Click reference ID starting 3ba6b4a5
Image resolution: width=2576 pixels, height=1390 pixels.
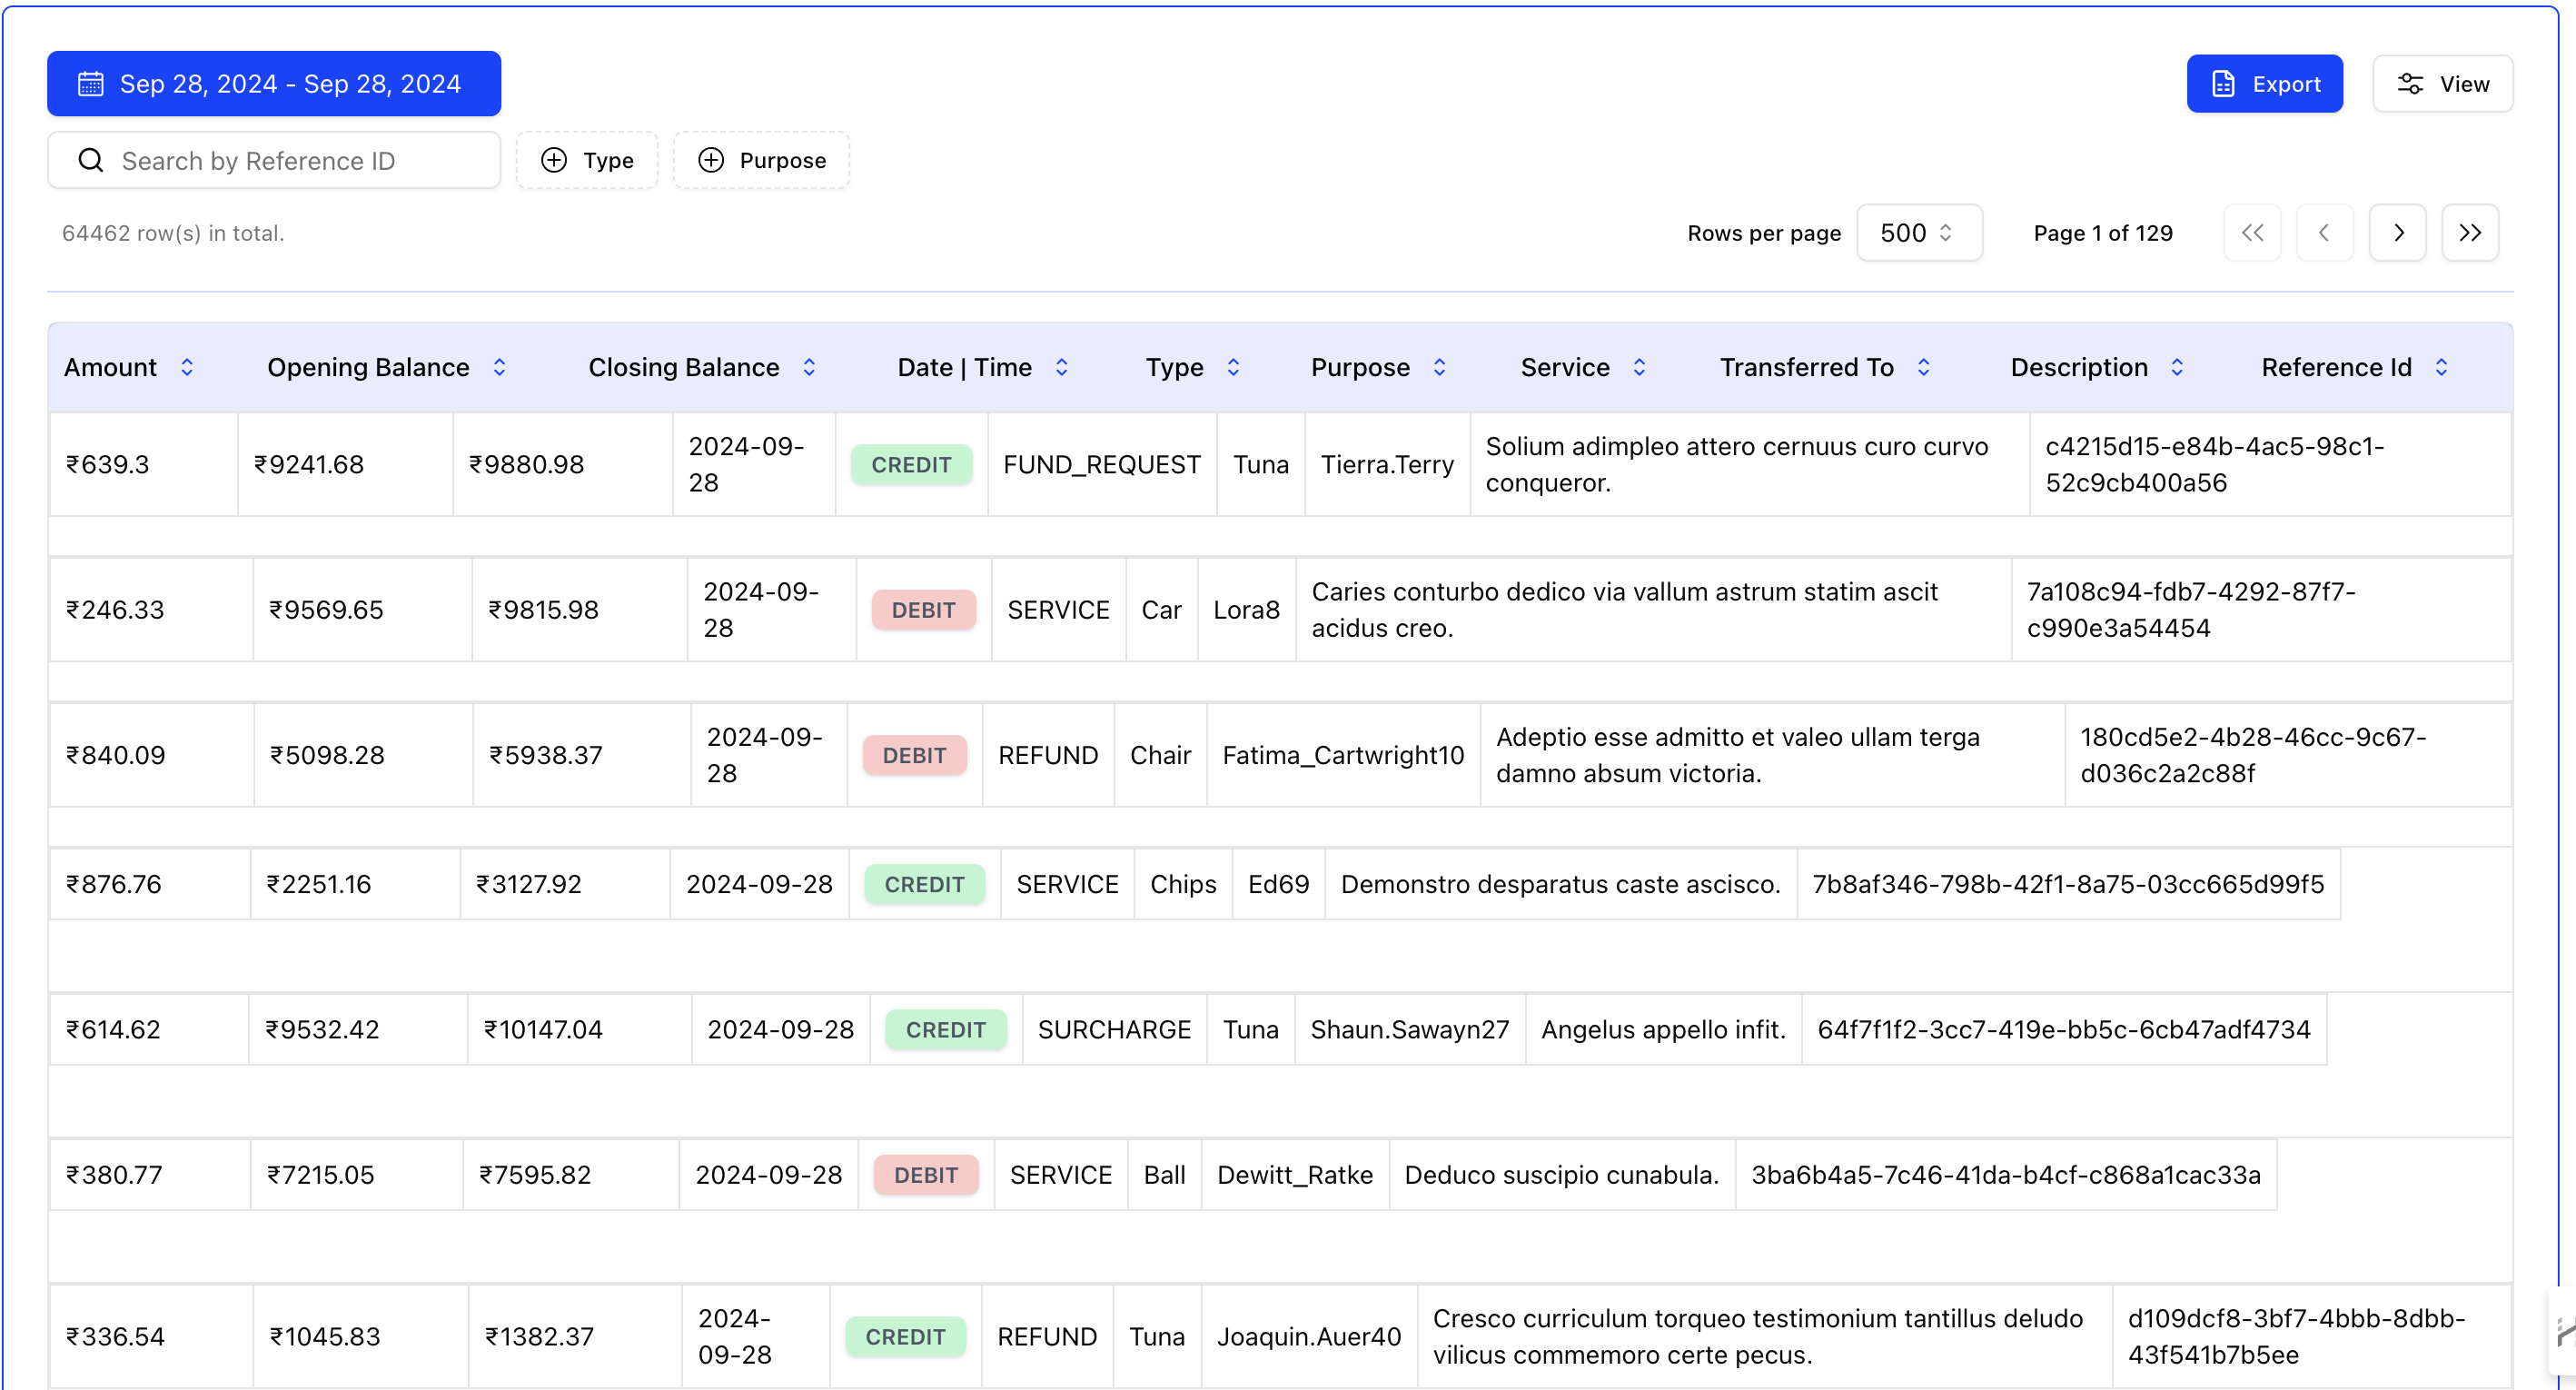click(2006, 1175)
